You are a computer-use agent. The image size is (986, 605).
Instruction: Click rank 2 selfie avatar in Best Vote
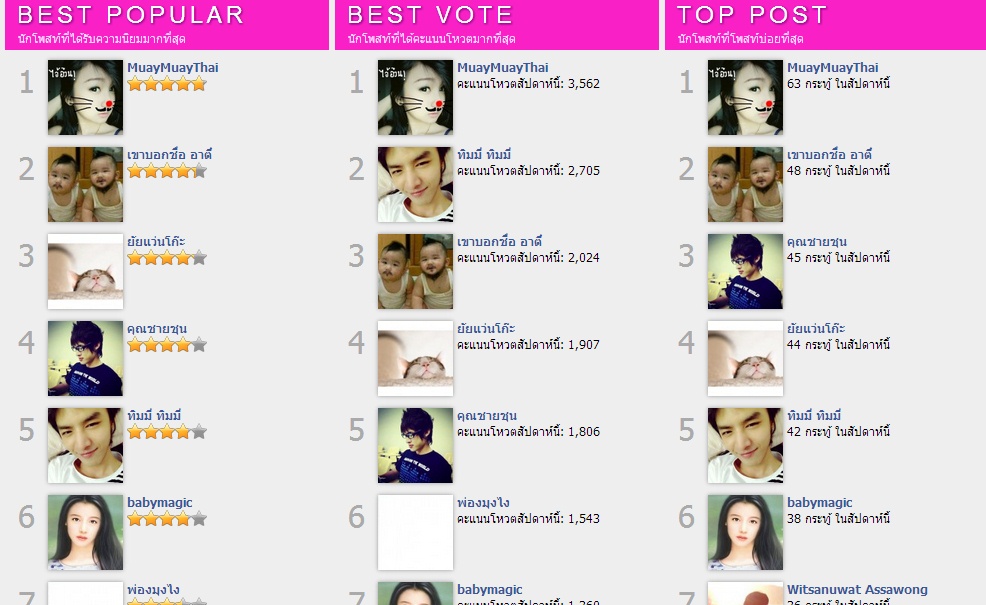click(415, 184)
